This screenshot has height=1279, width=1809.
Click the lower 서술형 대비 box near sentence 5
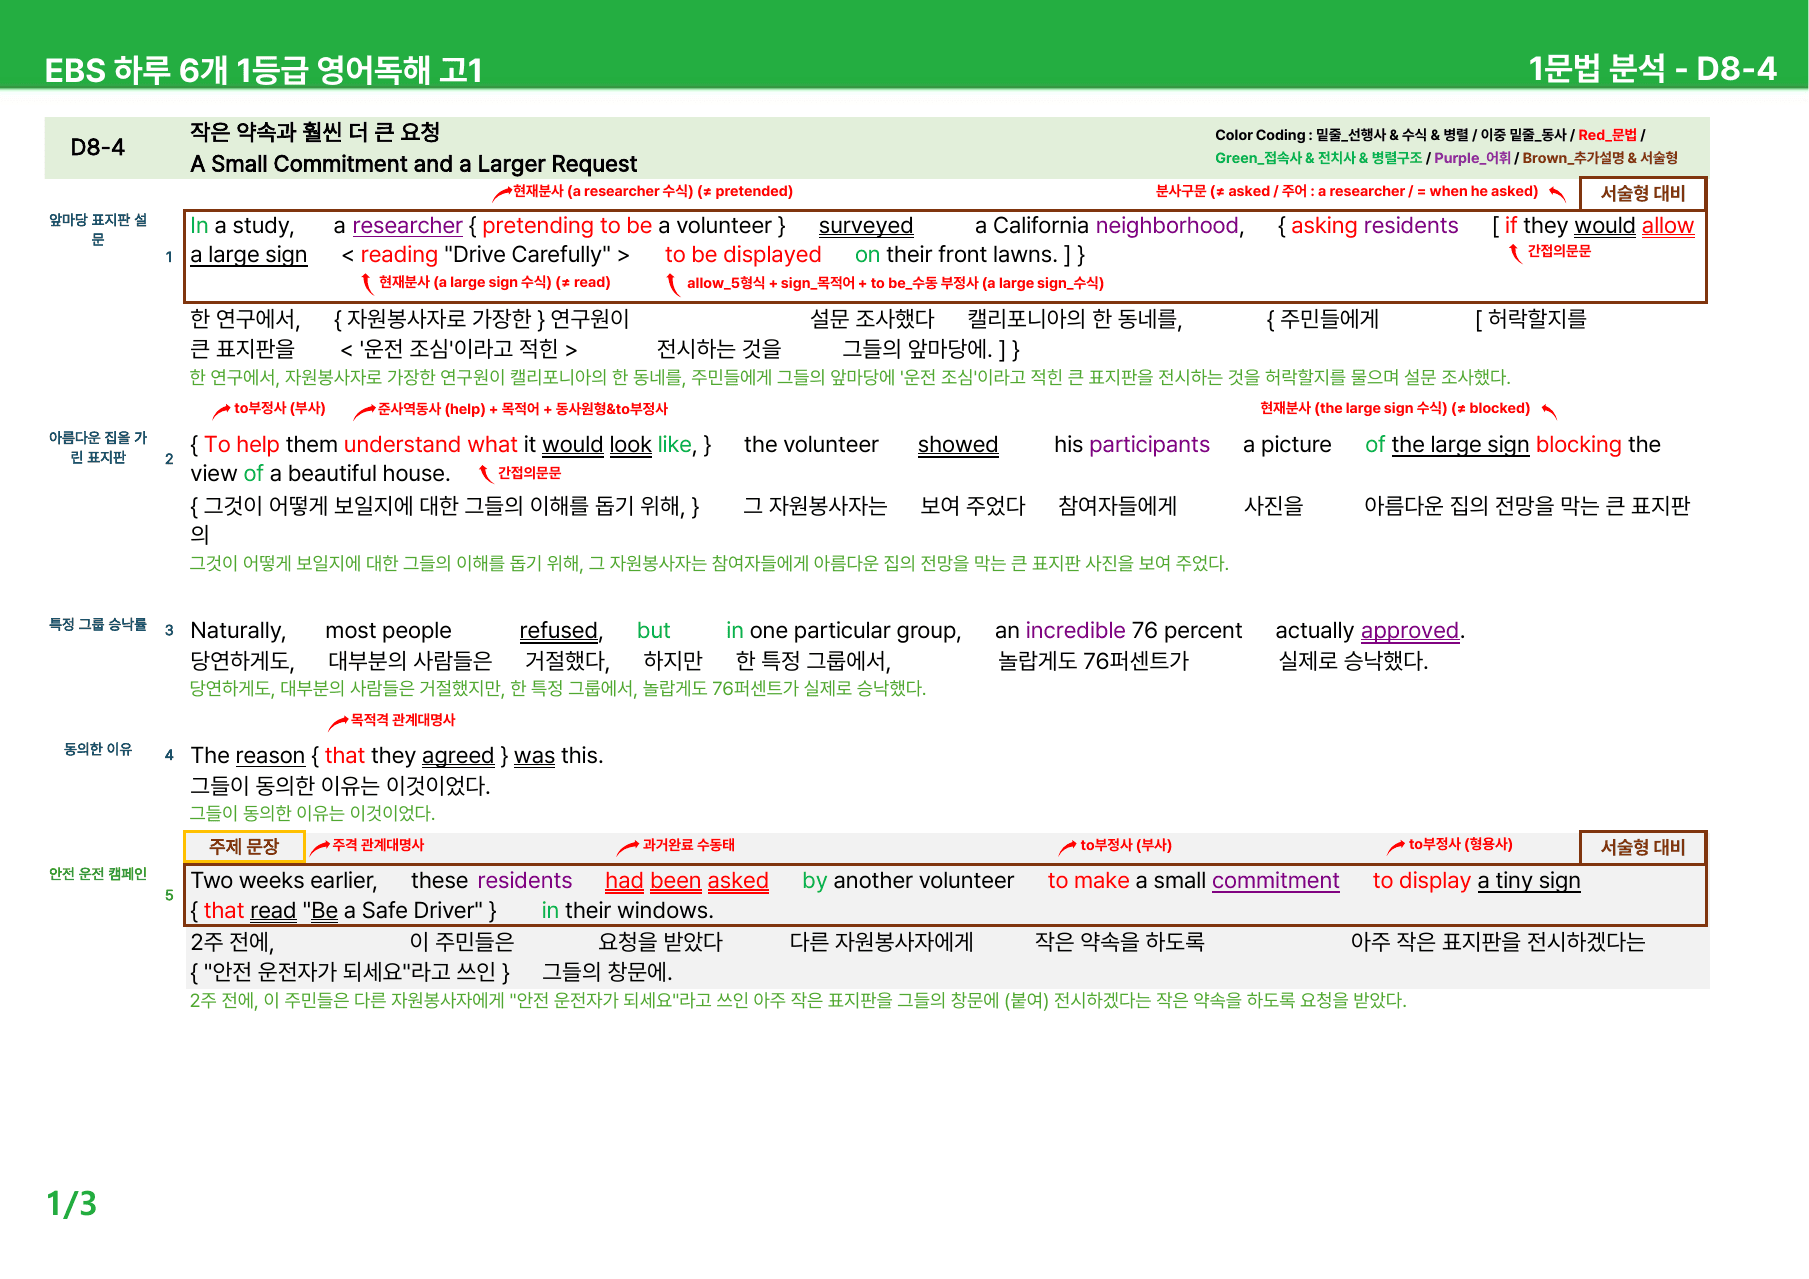(x=1642, y=847)
